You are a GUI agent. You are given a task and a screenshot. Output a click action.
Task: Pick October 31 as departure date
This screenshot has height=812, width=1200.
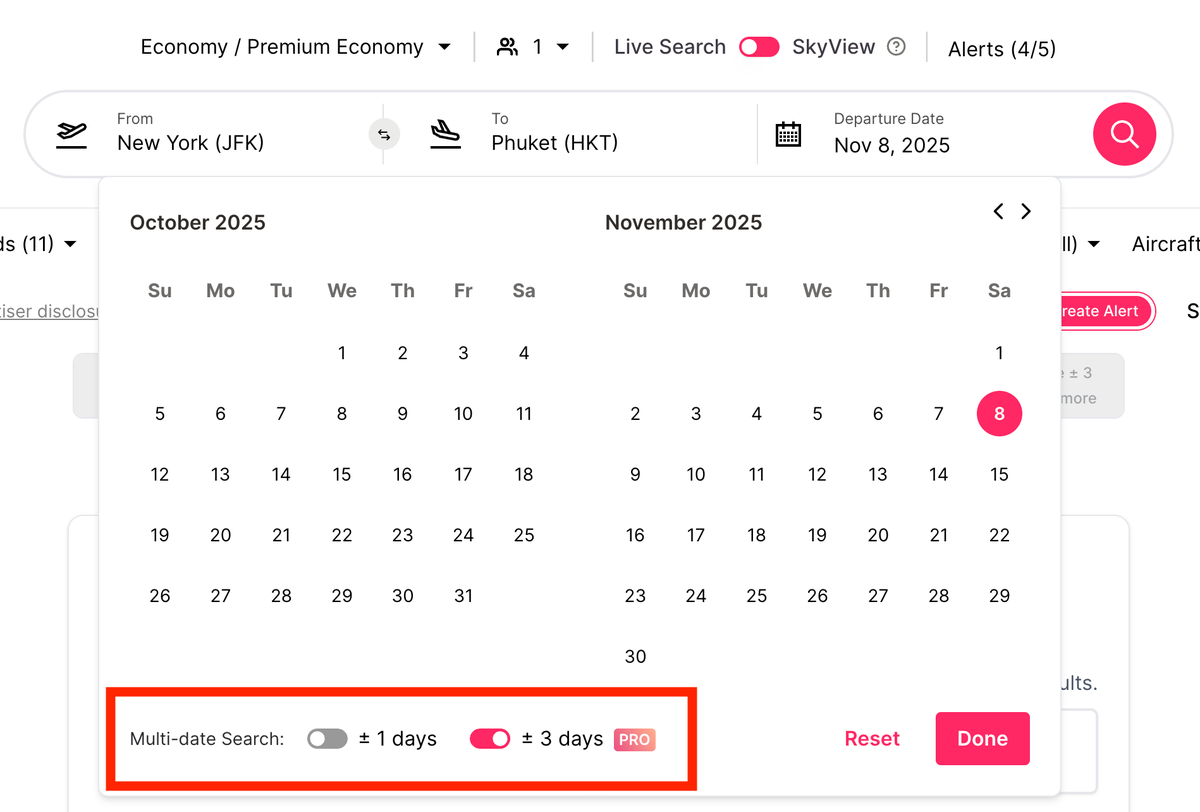[x=463, y=596]
